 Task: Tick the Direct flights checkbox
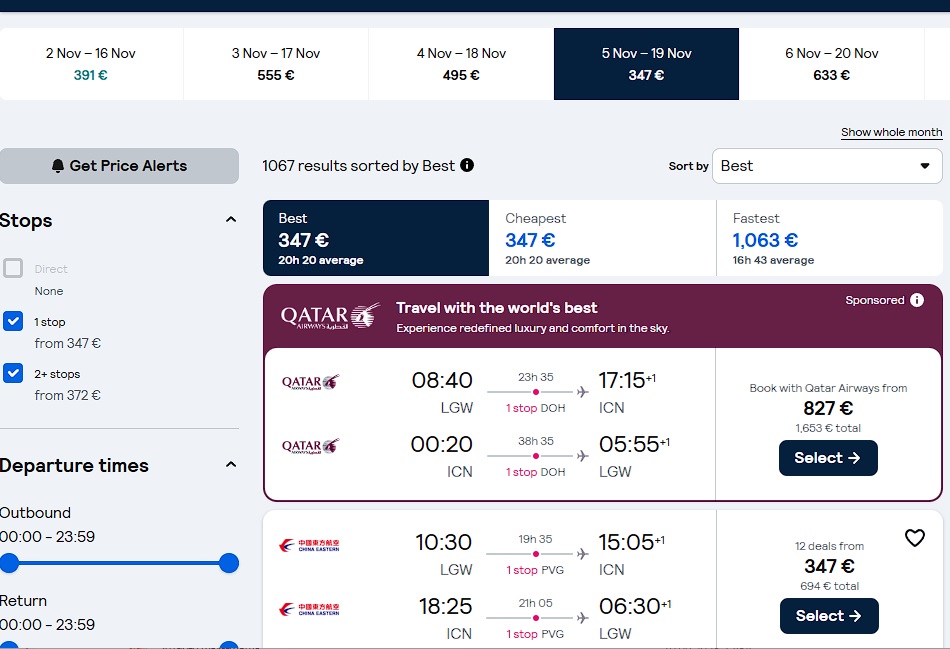click(x=13, y=268)
